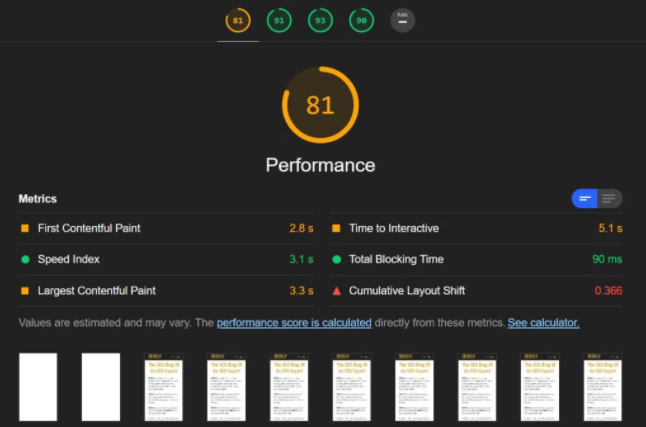Click the green circle beside Total Blocking Time
Viewport: 646px width, 427px height.
point(337,259)
